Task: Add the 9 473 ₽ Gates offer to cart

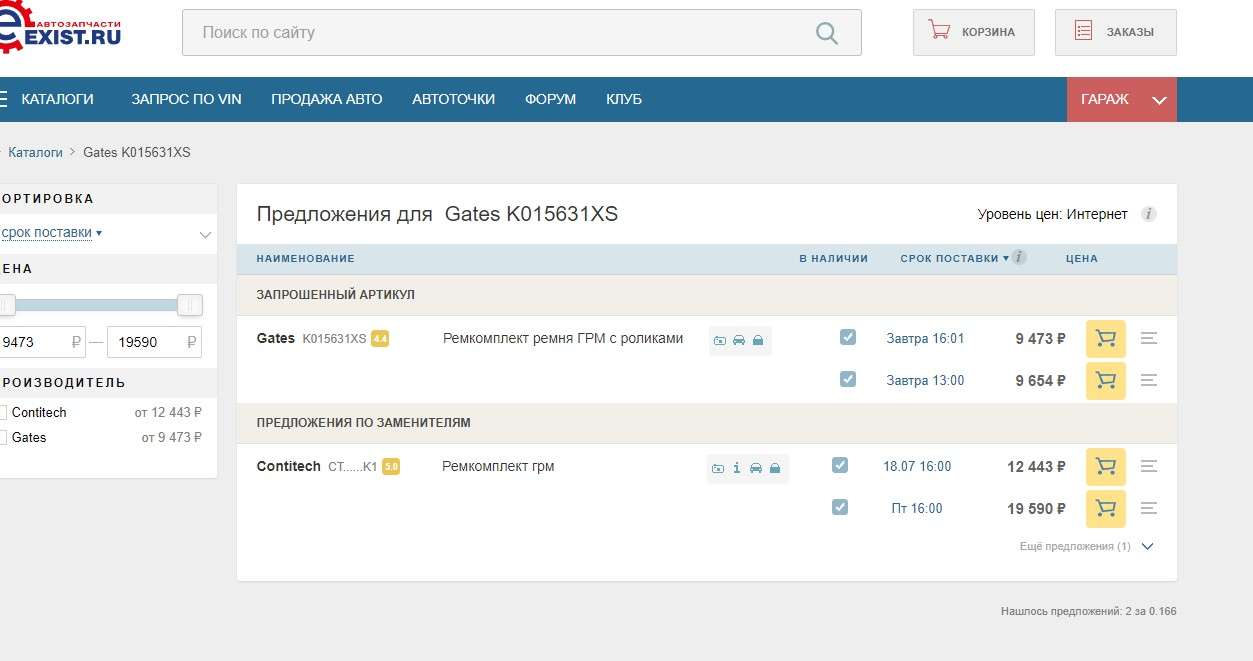Action: [1106, 339]
